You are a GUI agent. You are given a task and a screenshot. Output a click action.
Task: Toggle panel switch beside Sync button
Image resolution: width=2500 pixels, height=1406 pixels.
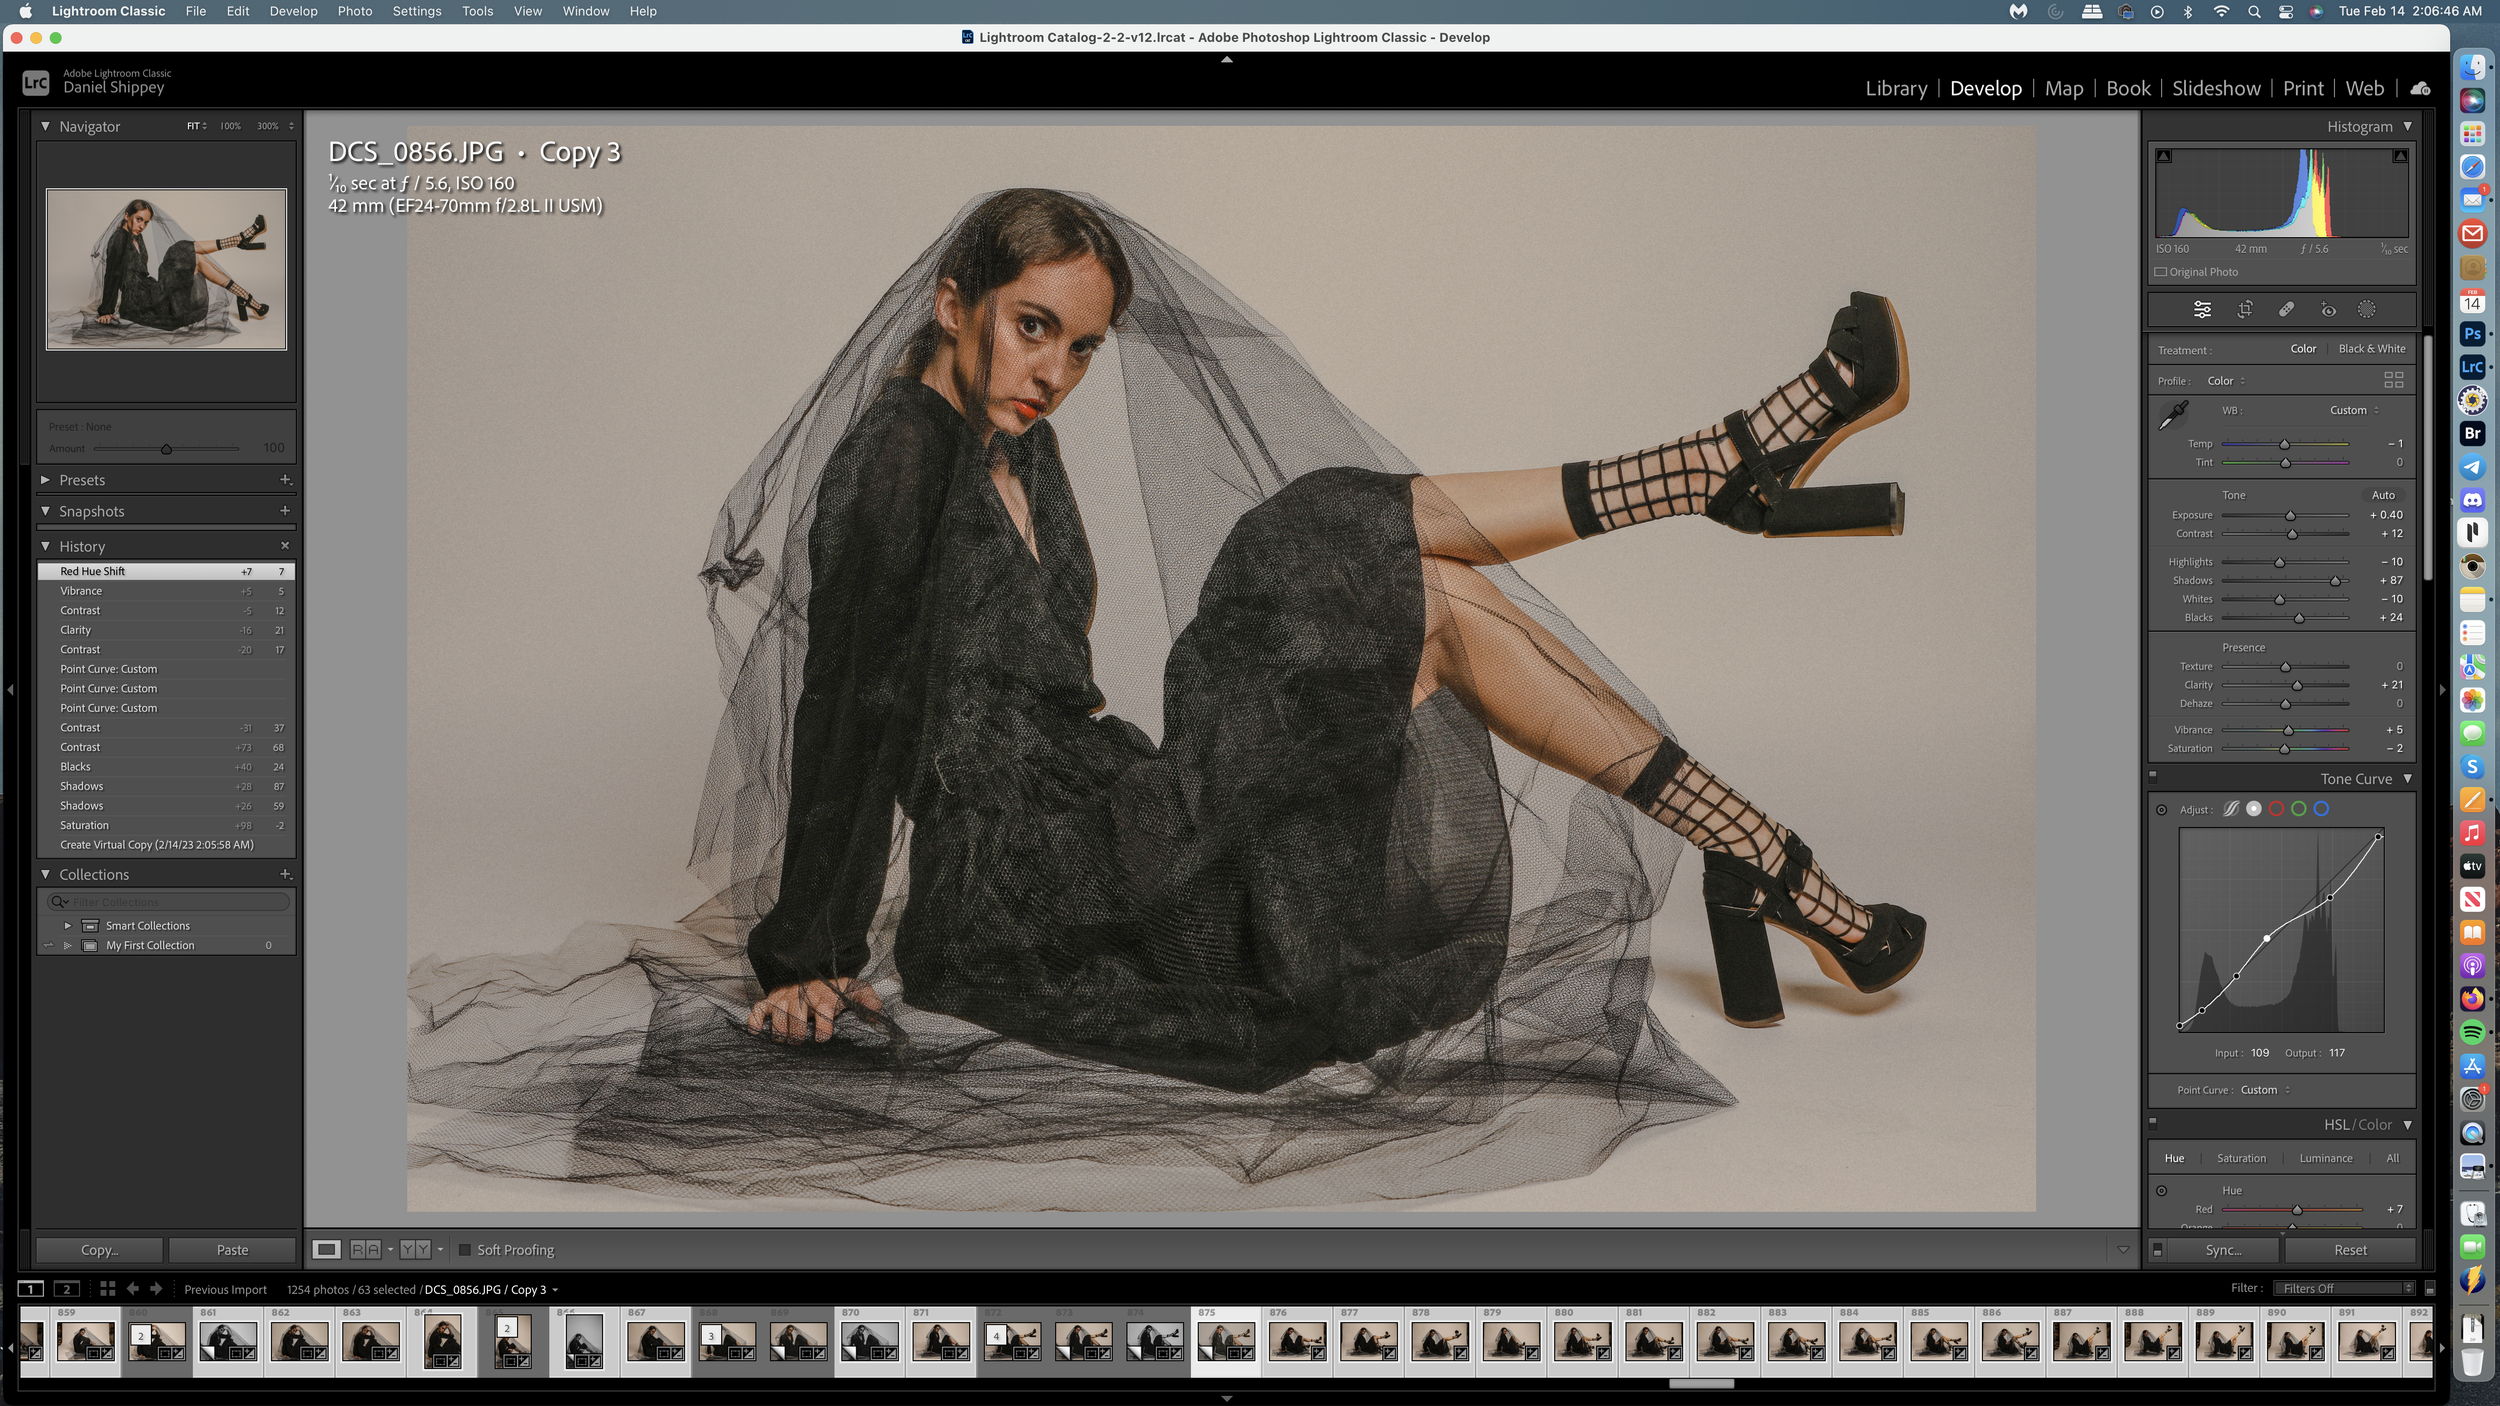(2157, 1250)
